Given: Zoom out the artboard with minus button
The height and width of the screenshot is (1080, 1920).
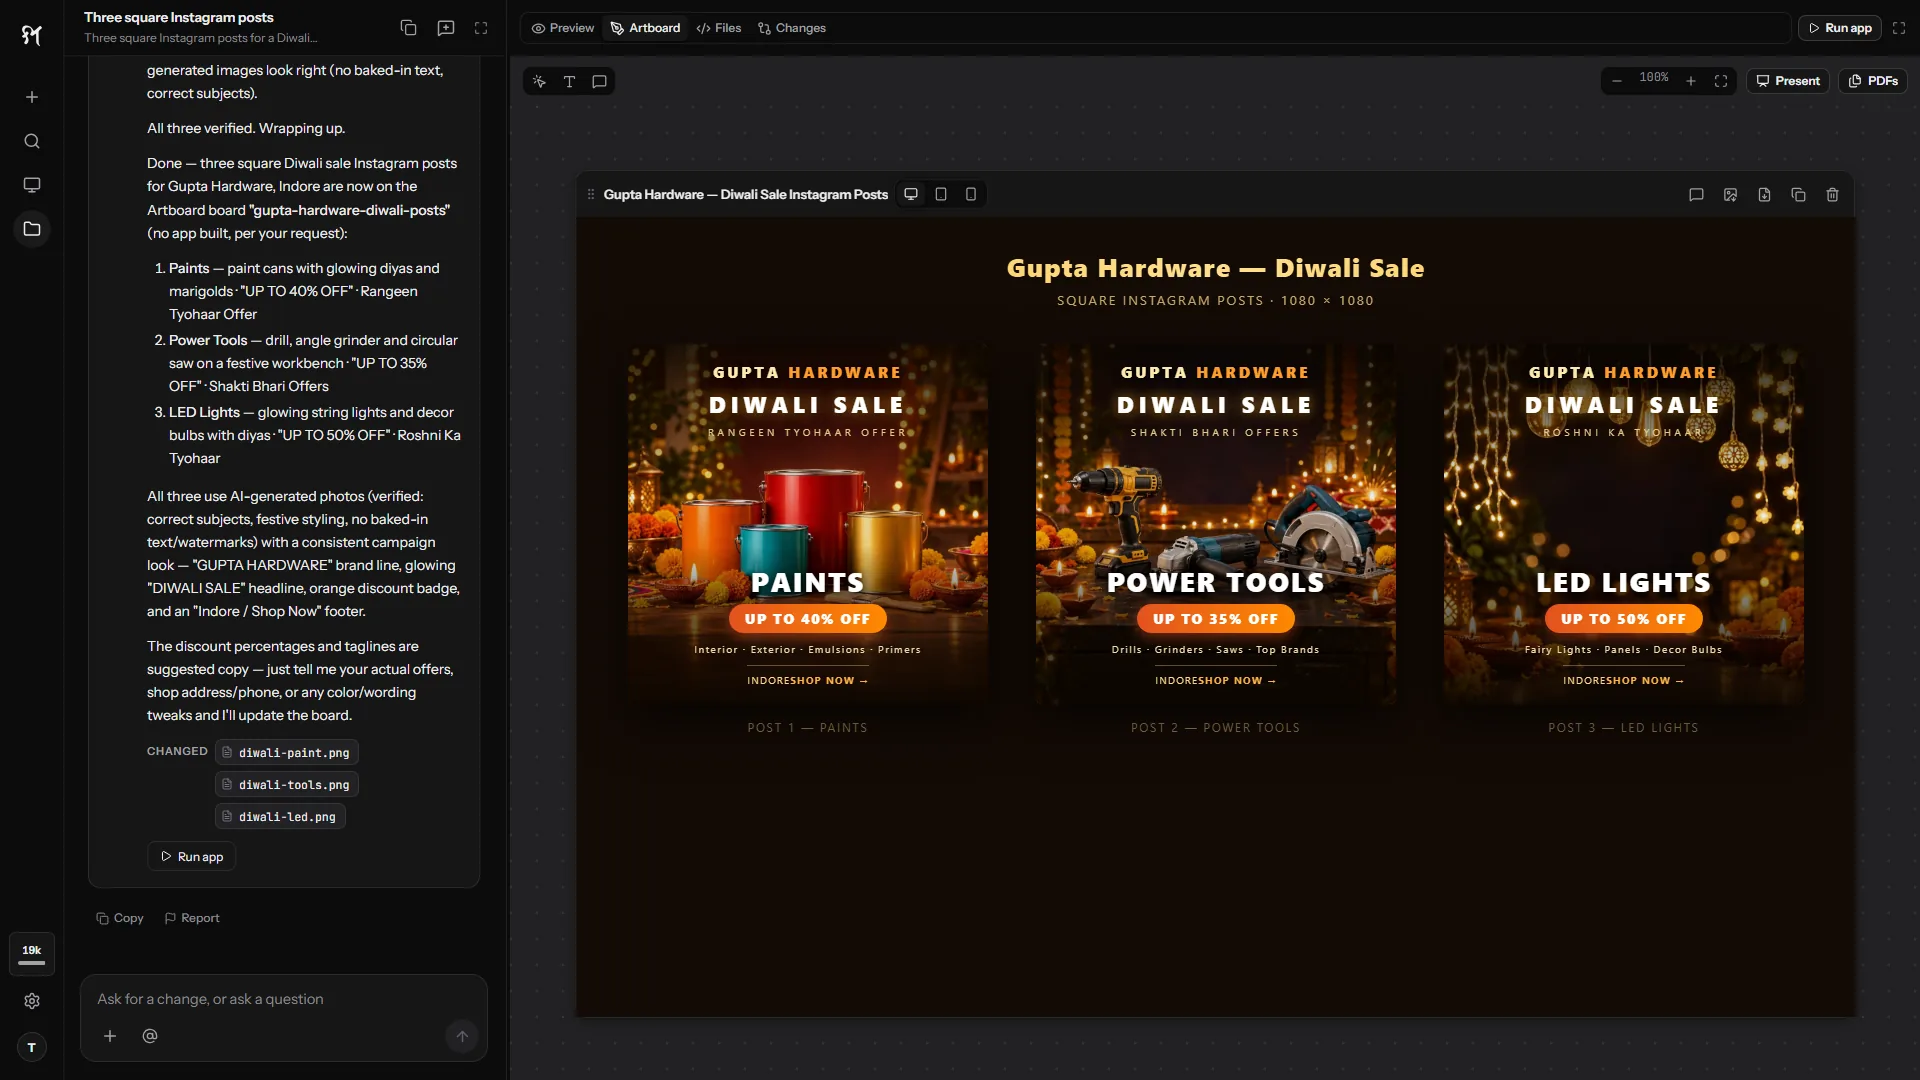Looking at the screenshot, I should [1617, 81].
